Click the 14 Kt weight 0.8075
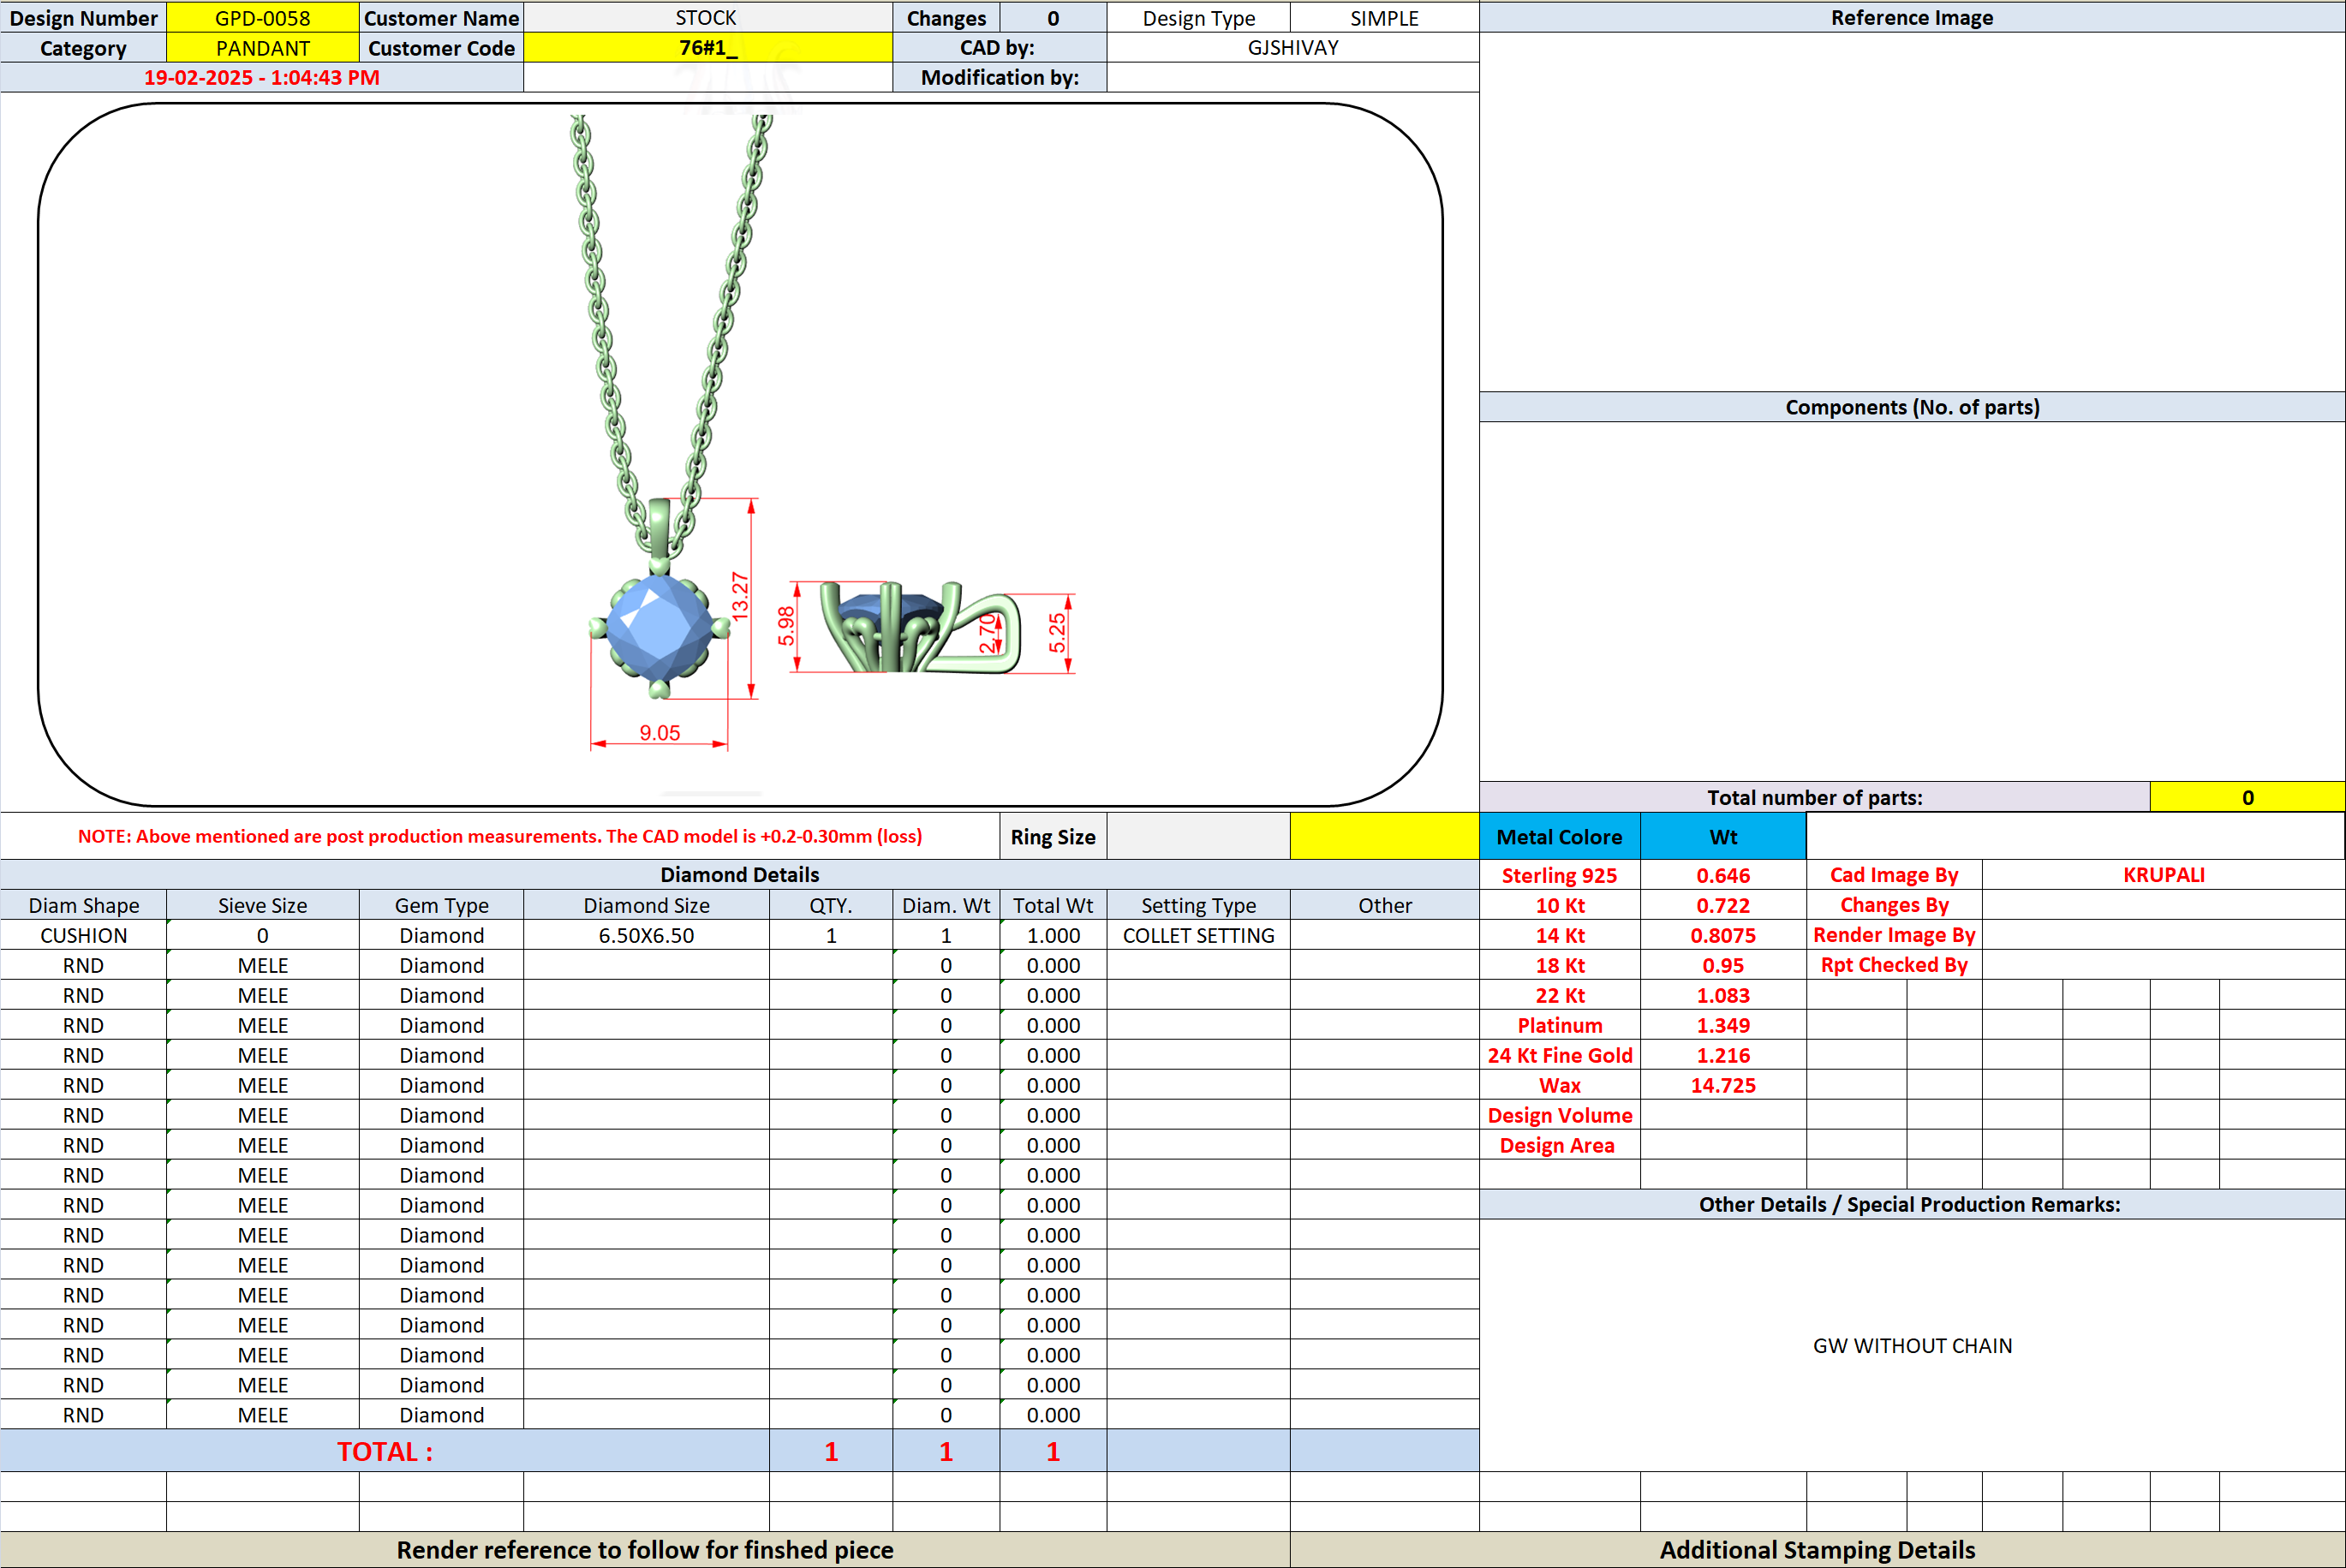Image resolution: width=2346 pixels, height=1568 pixels. pos(1723,935)
